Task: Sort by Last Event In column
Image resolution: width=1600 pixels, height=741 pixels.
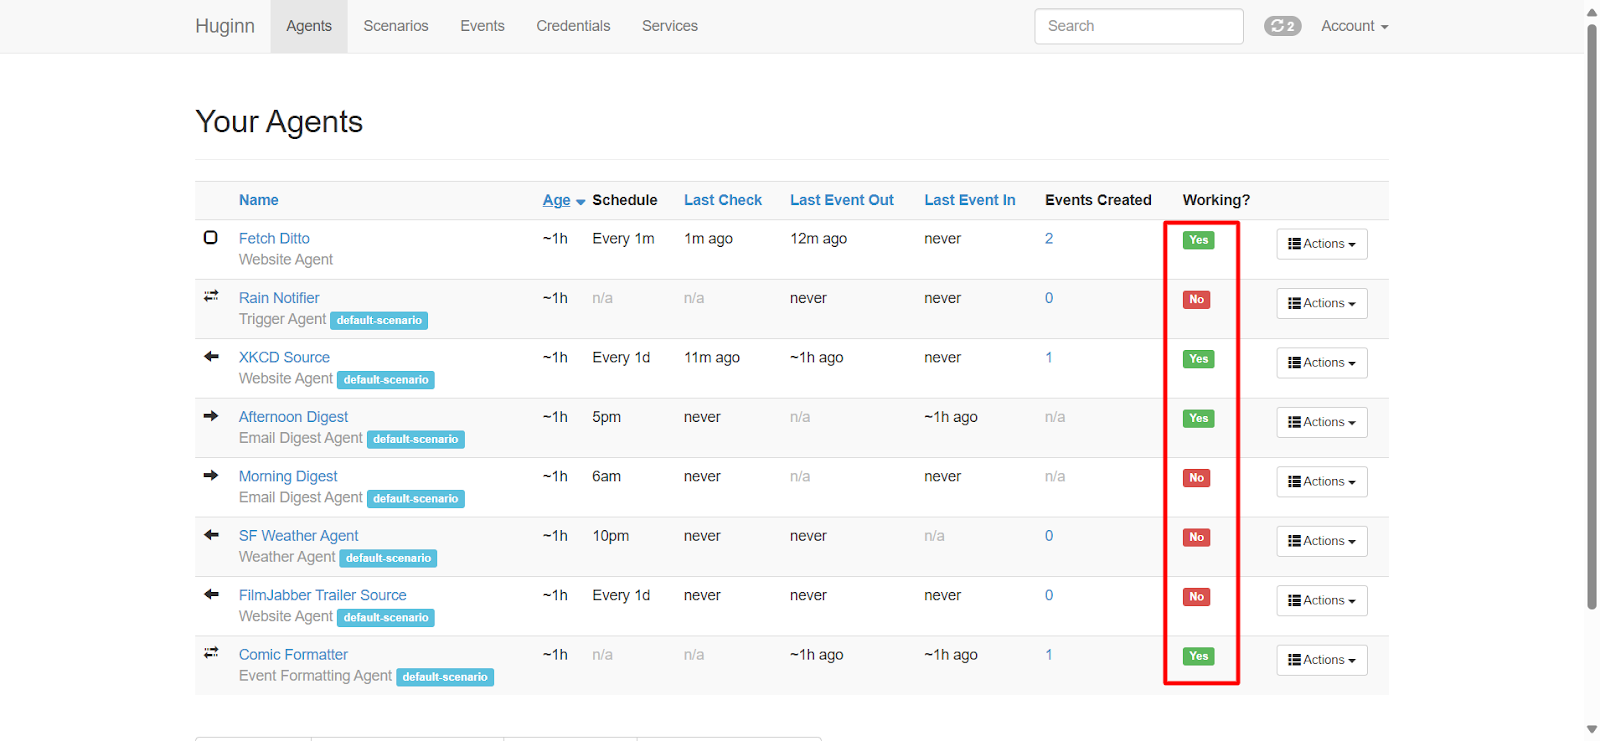Action: [x=969, y=200]
